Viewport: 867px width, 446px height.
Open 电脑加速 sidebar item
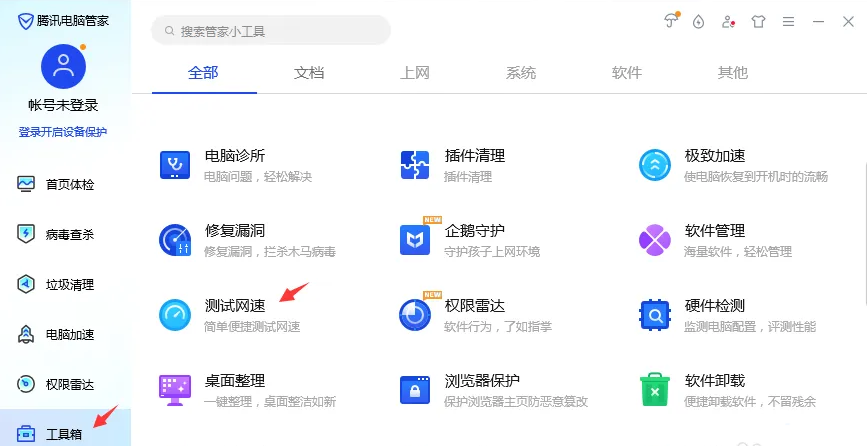tap(65, 334)
